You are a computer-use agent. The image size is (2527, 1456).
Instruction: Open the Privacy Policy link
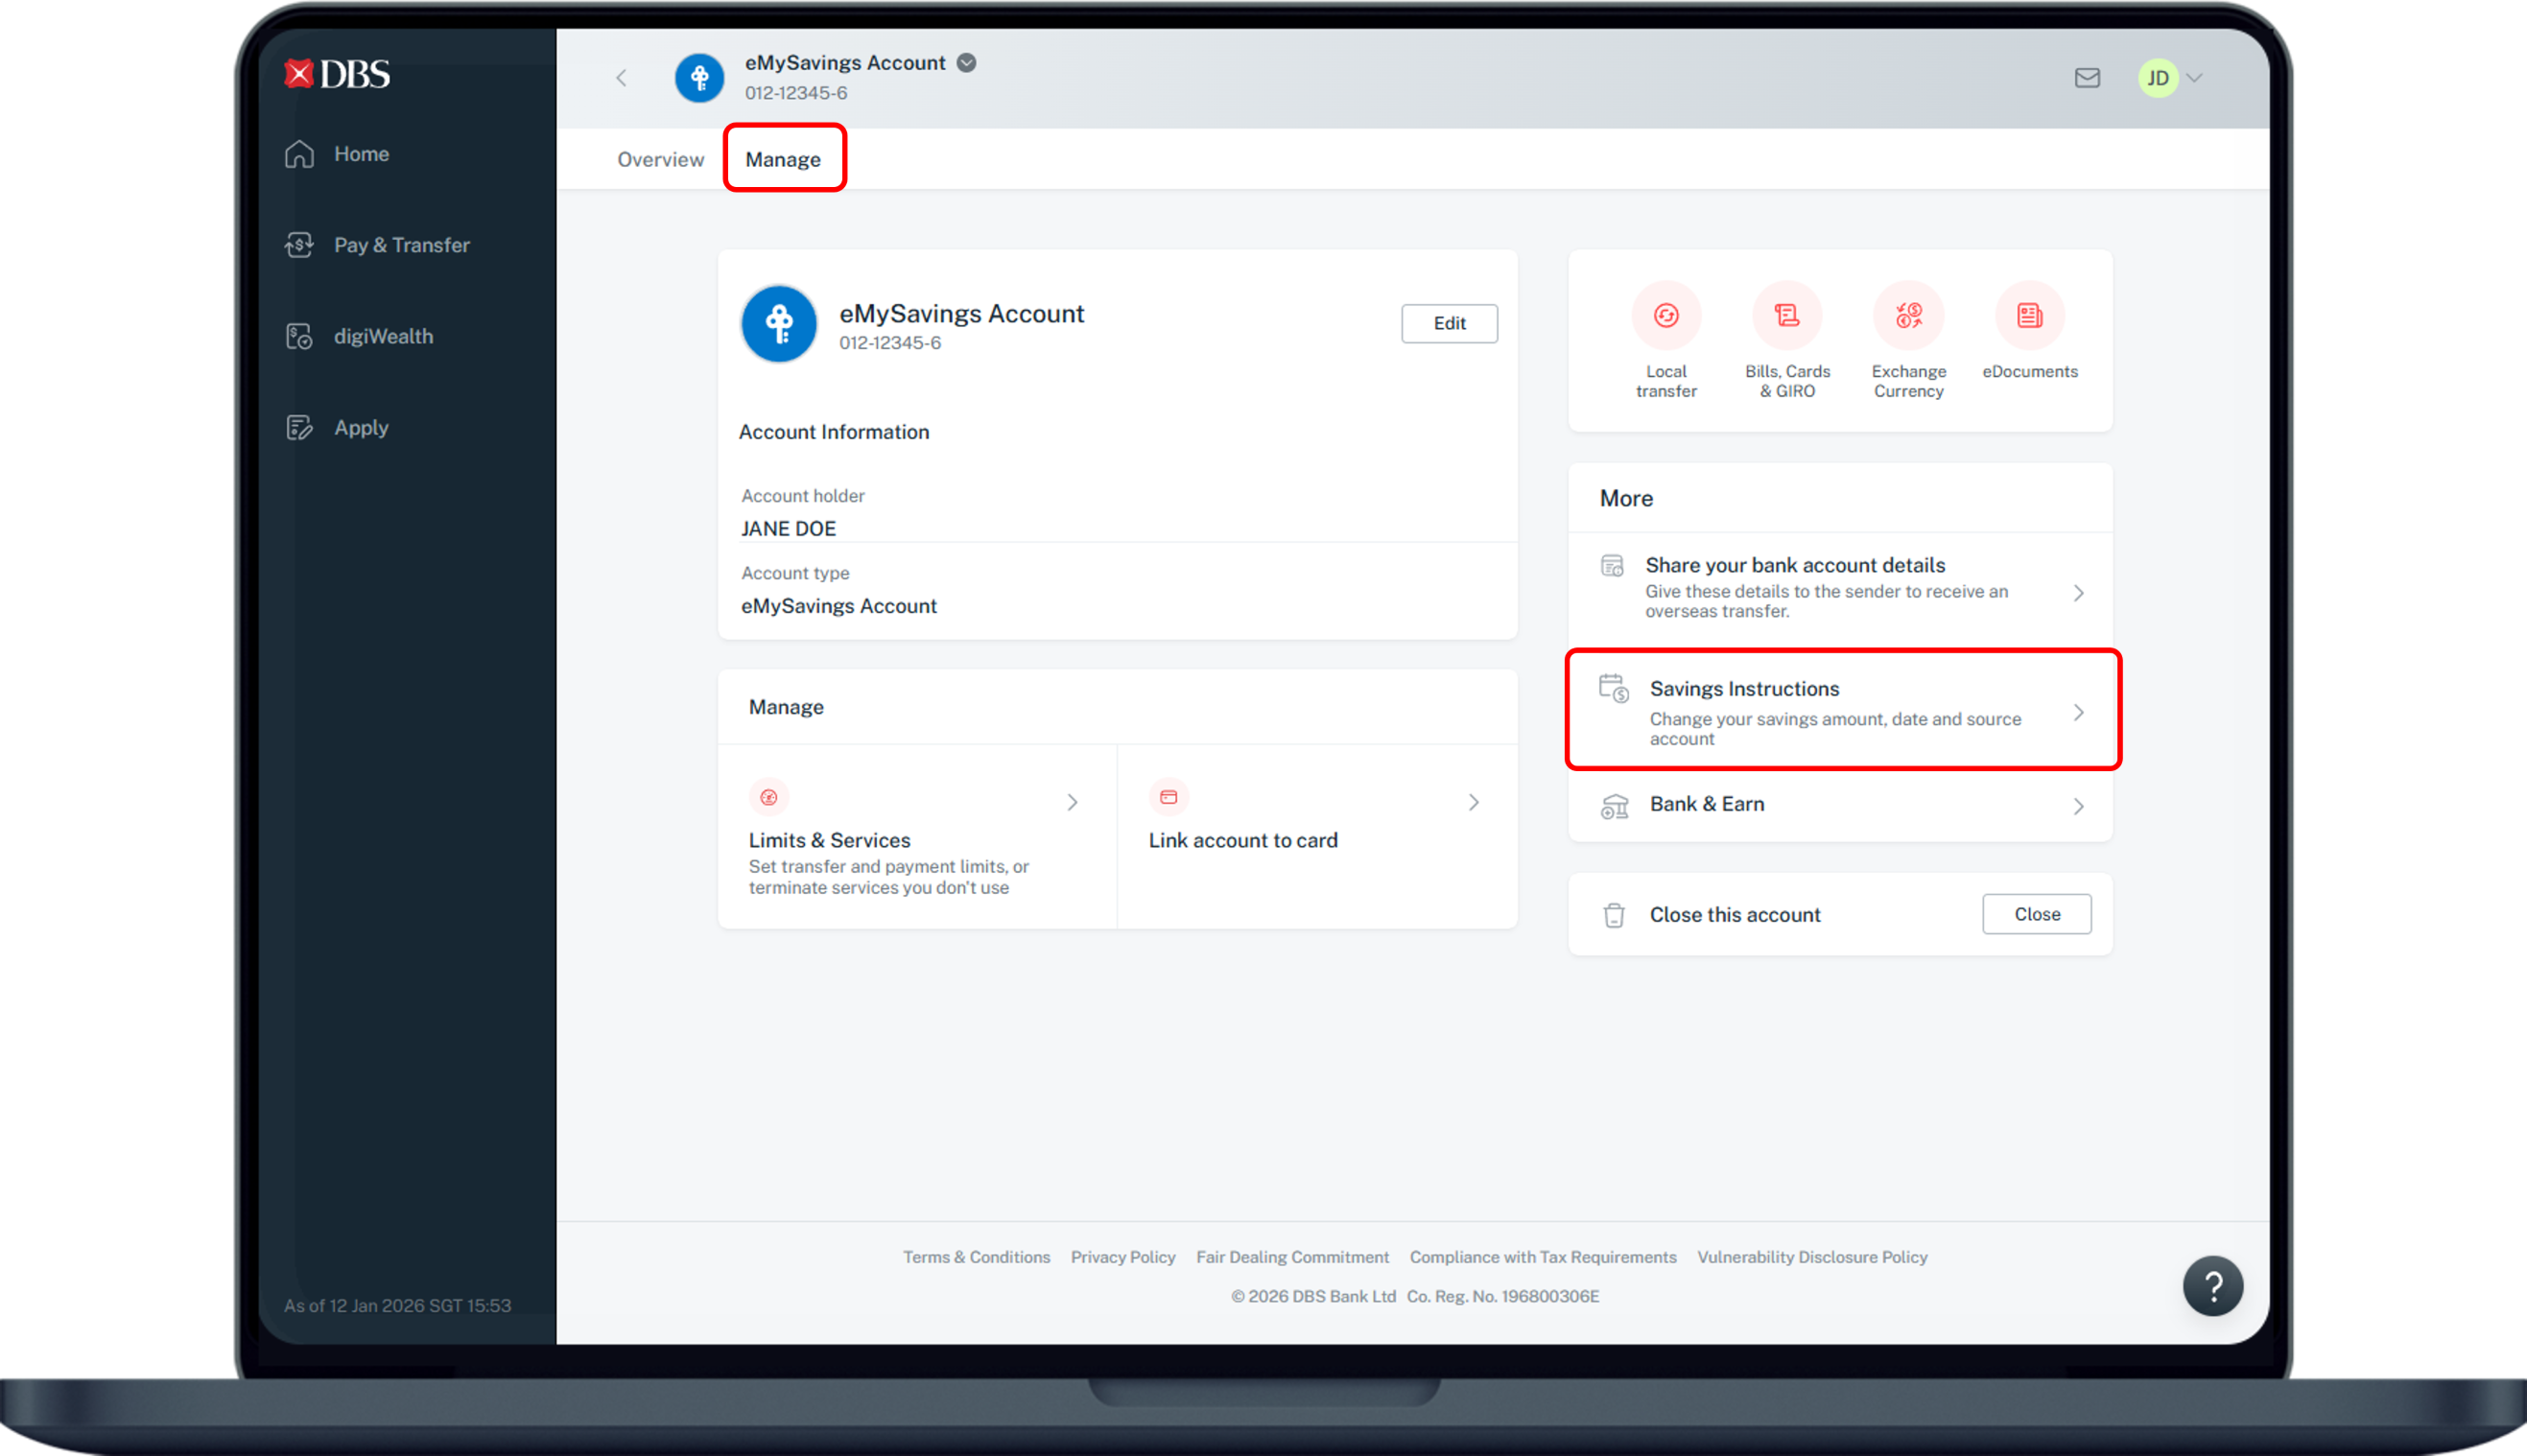[1122, 1257]
